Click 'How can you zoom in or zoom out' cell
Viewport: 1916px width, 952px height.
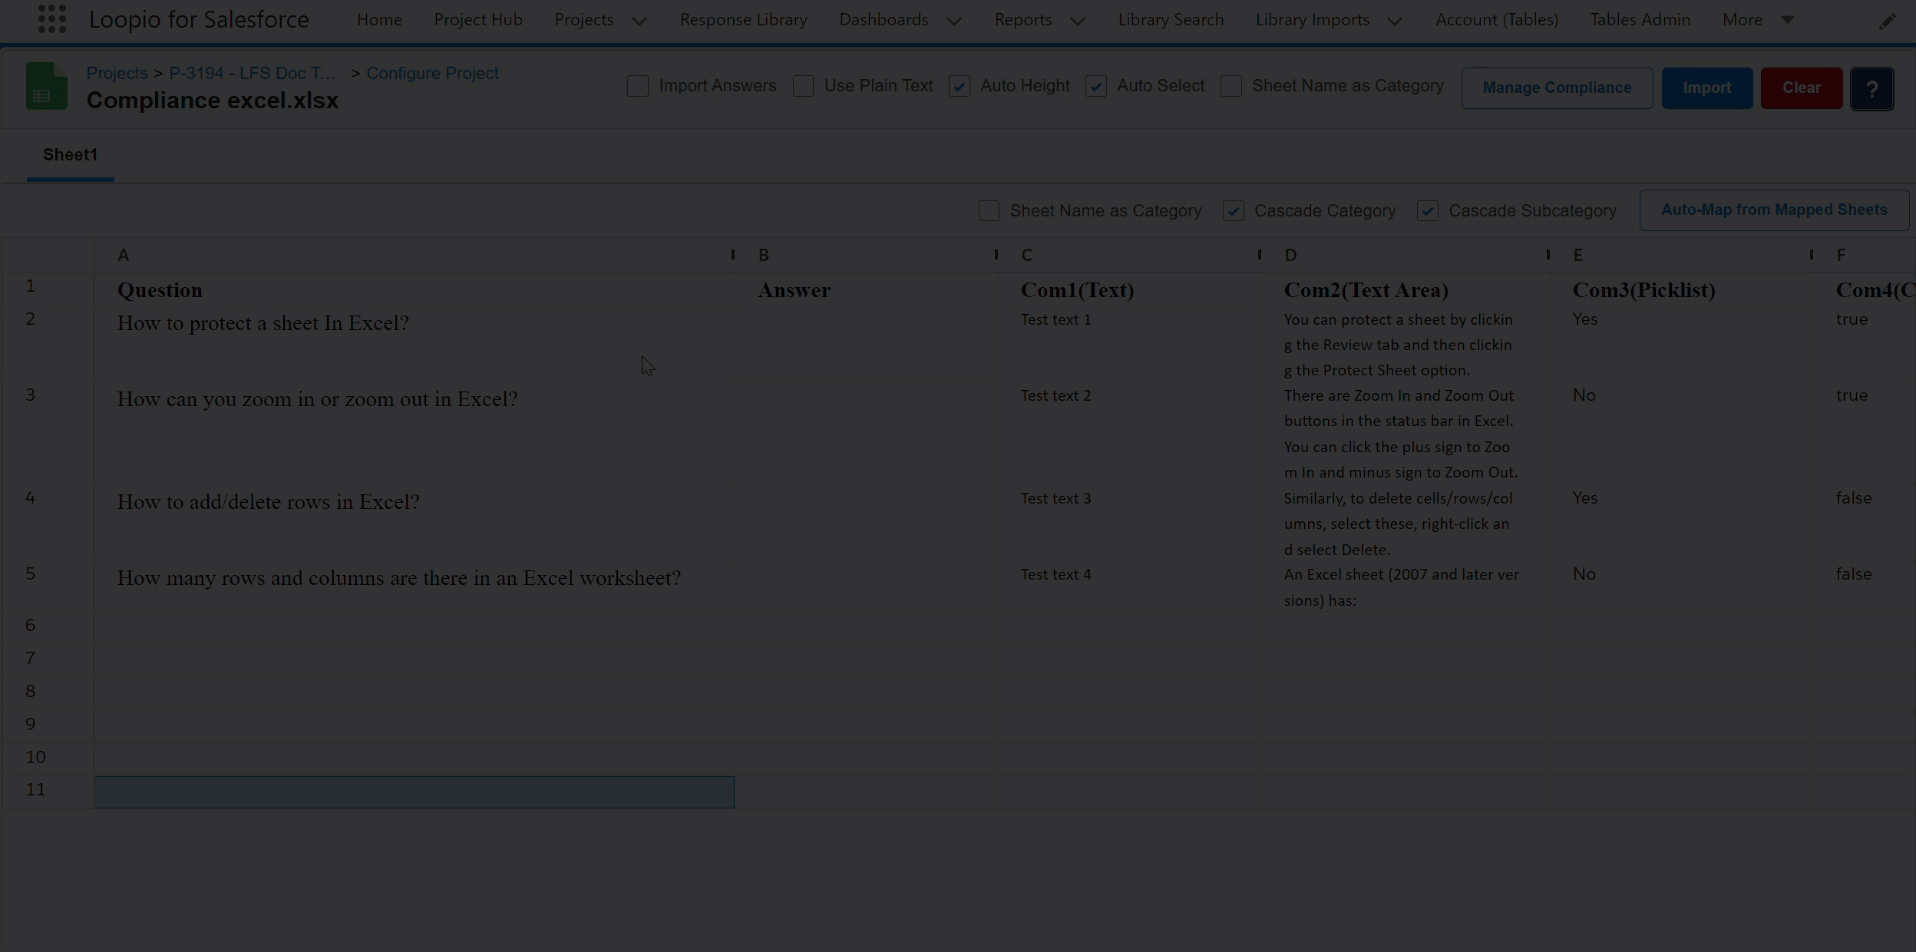pyautogui.click(x=415, y=433)
